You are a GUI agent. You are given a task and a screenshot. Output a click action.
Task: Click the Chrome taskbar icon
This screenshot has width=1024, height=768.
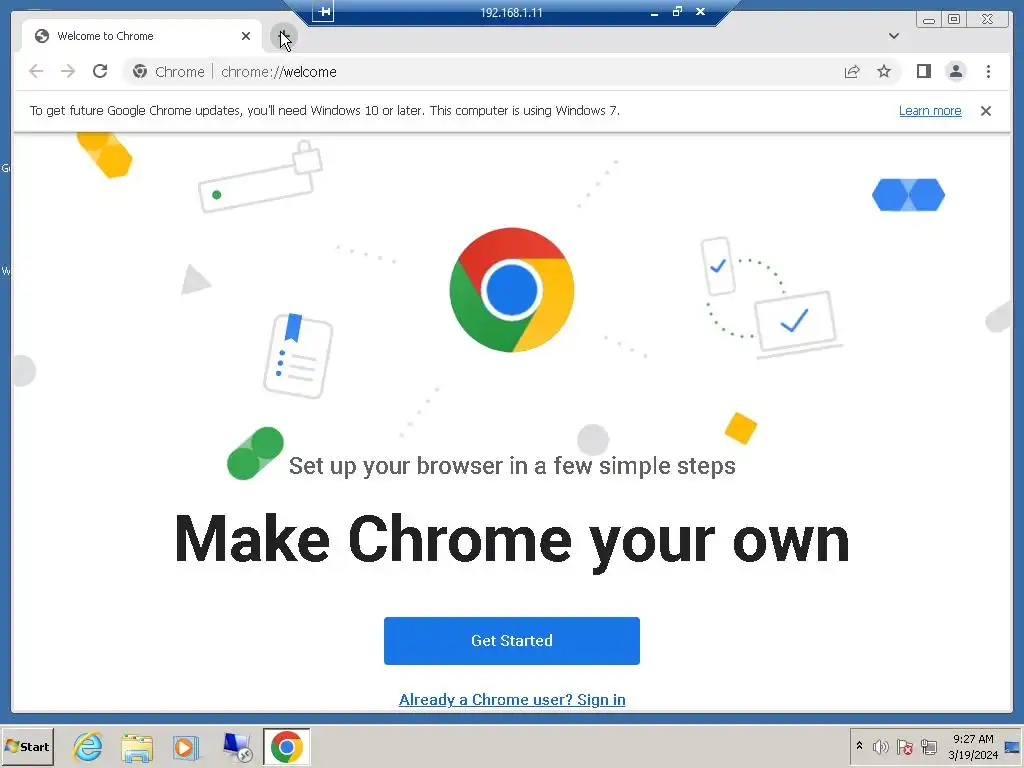point(287,746)
